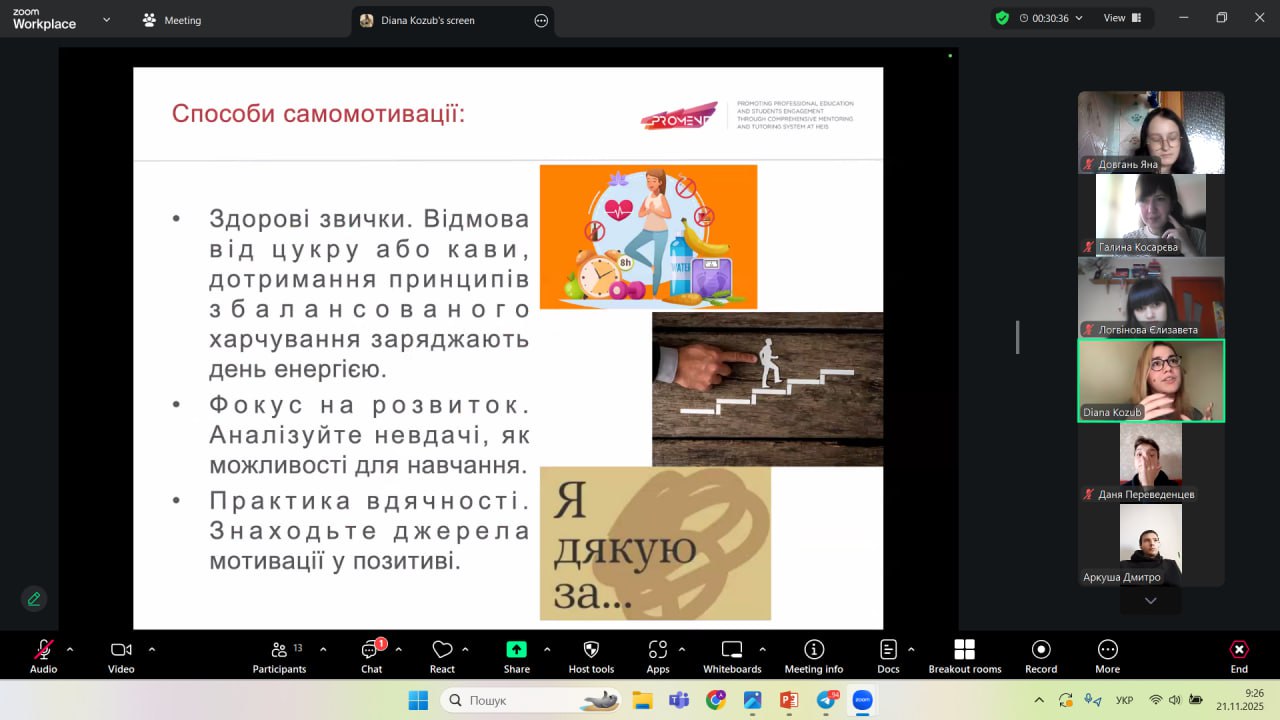
Task: Select Diana Kozub's video thumbnail
Action: coord(1150,380)
